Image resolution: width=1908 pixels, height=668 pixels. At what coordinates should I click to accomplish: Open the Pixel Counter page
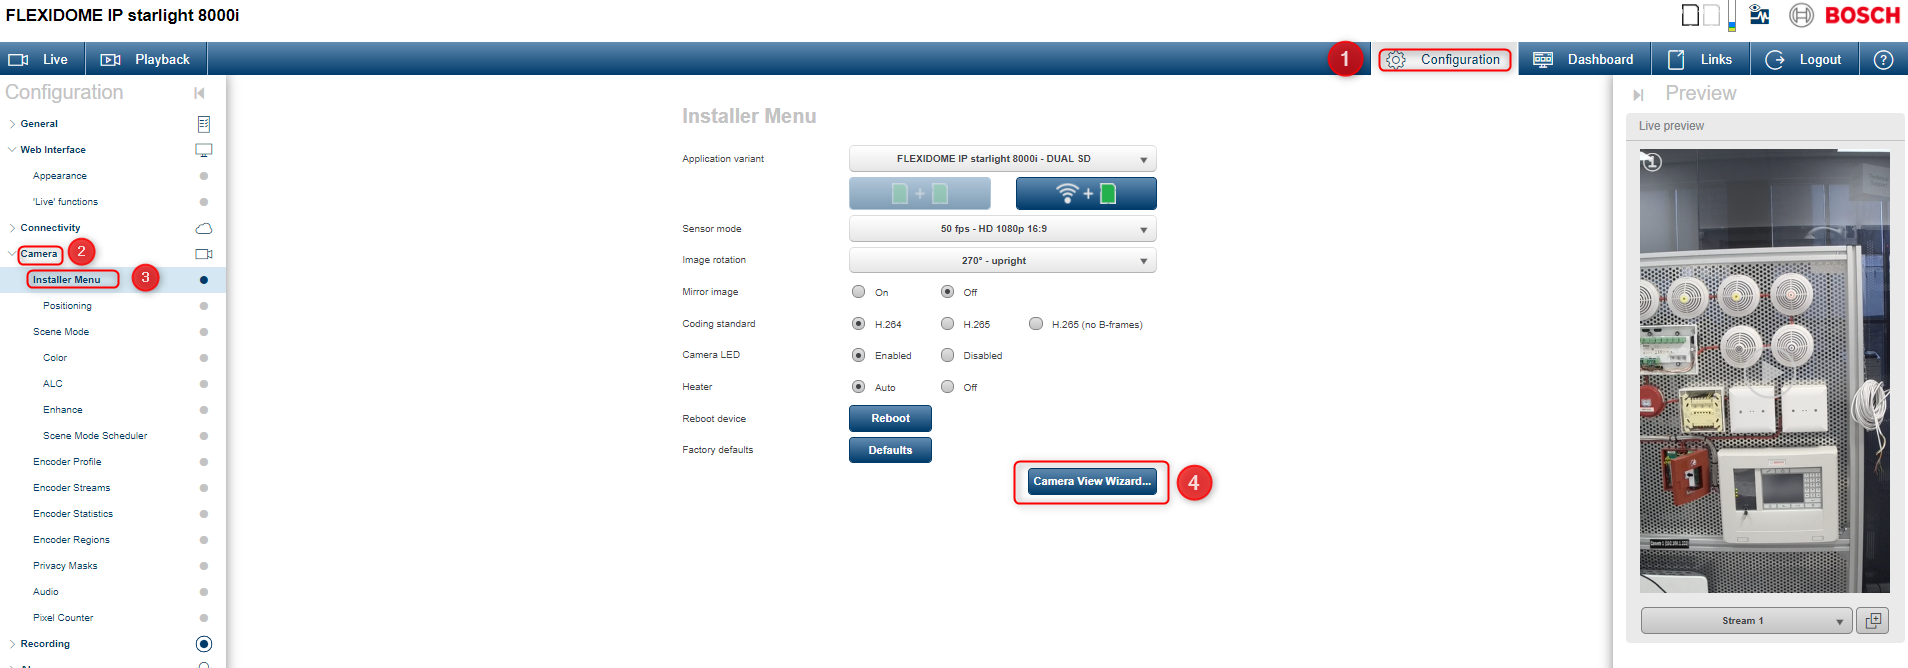click(x=63, y=618)
